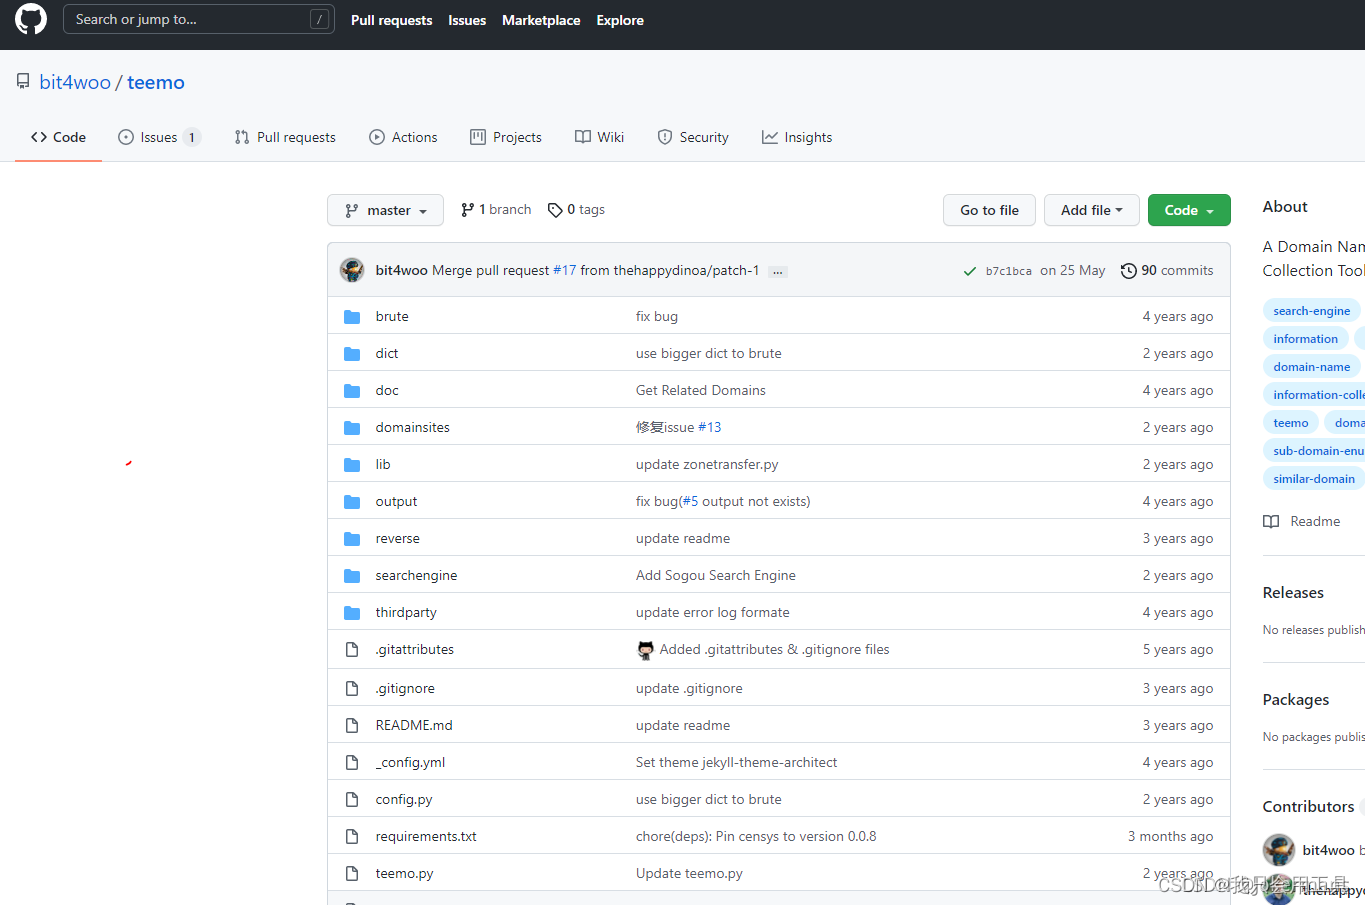Open Marketplace in top navigation
Image resolution: width=1365 pixels, height=905 pixels.
tap(541, 20)
